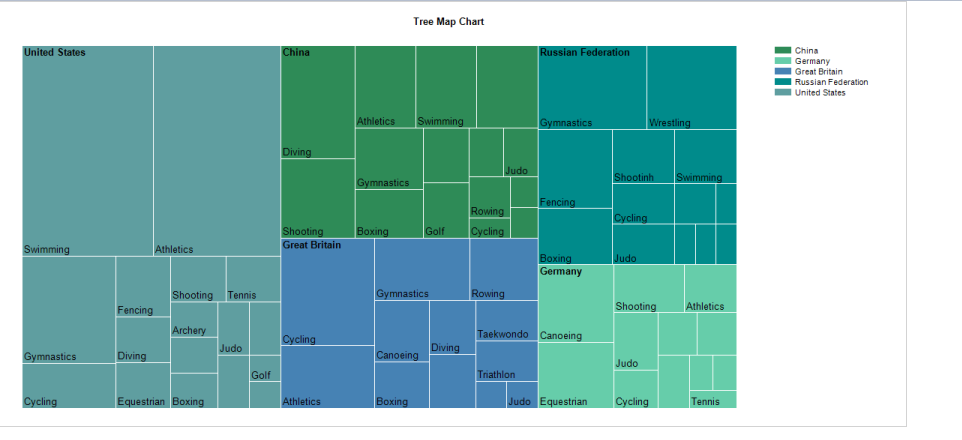This screenshot has width=962, height=440.
Task: Click the United States Equestrian tile
Action: tap(142, 386)
